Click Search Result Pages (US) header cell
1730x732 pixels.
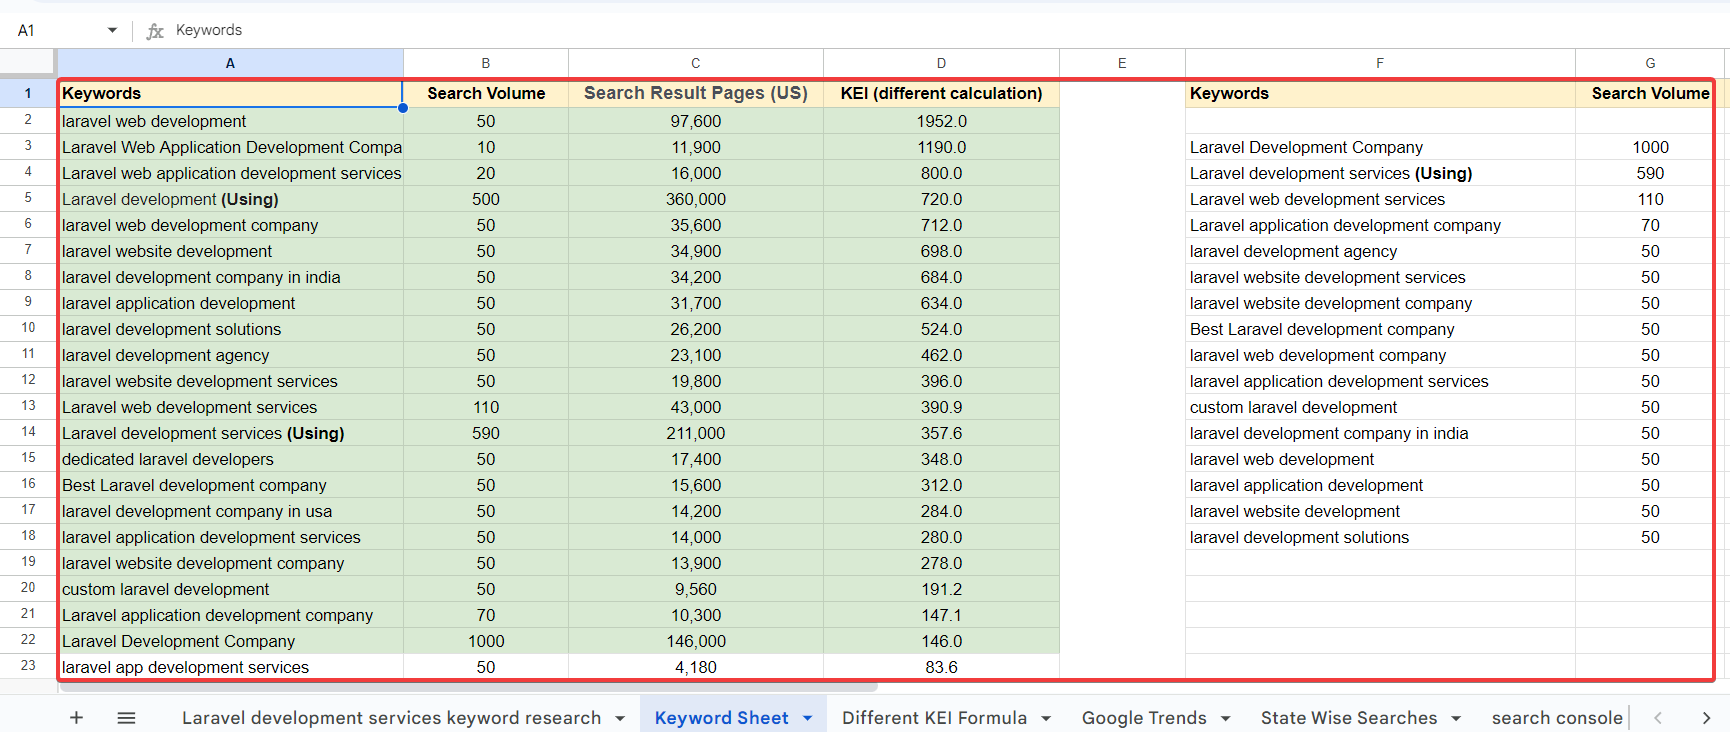[x=696, y=93]
